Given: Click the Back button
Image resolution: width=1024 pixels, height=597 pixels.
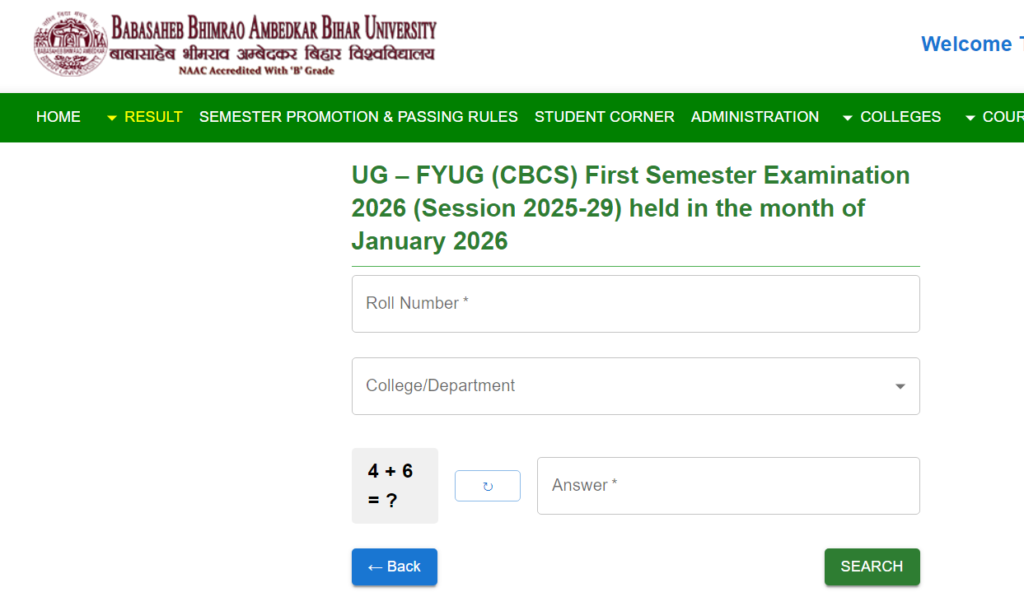Looking at the screenshot, I should pos(394,566).
